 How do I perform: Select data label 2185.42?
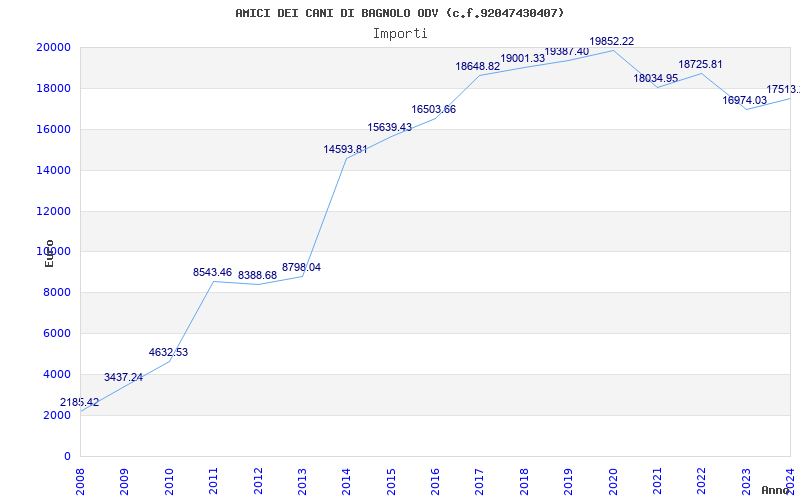(x=80, y=403)
